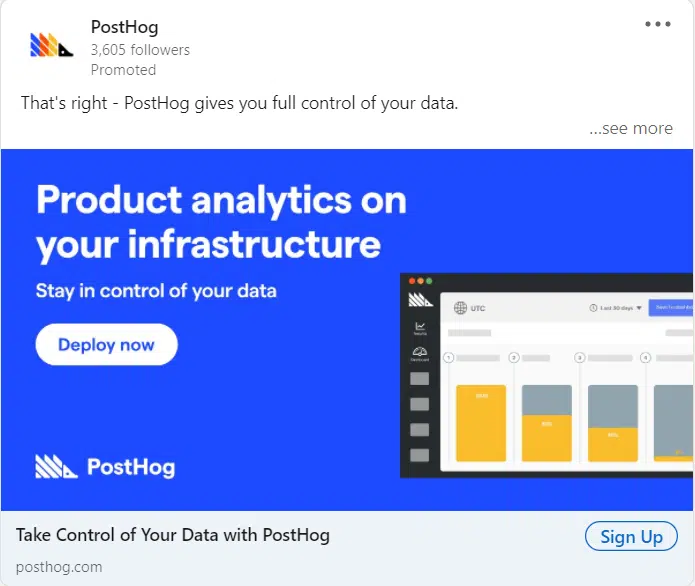Open the posthog.com link
The image size is (695, 586).
coord(59,567)
